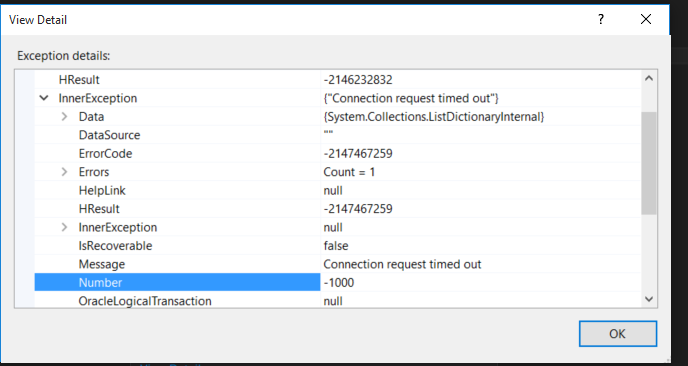Click the HelpLink null value
The height and width of the screenshot is (366, 688).
point(333,190)
